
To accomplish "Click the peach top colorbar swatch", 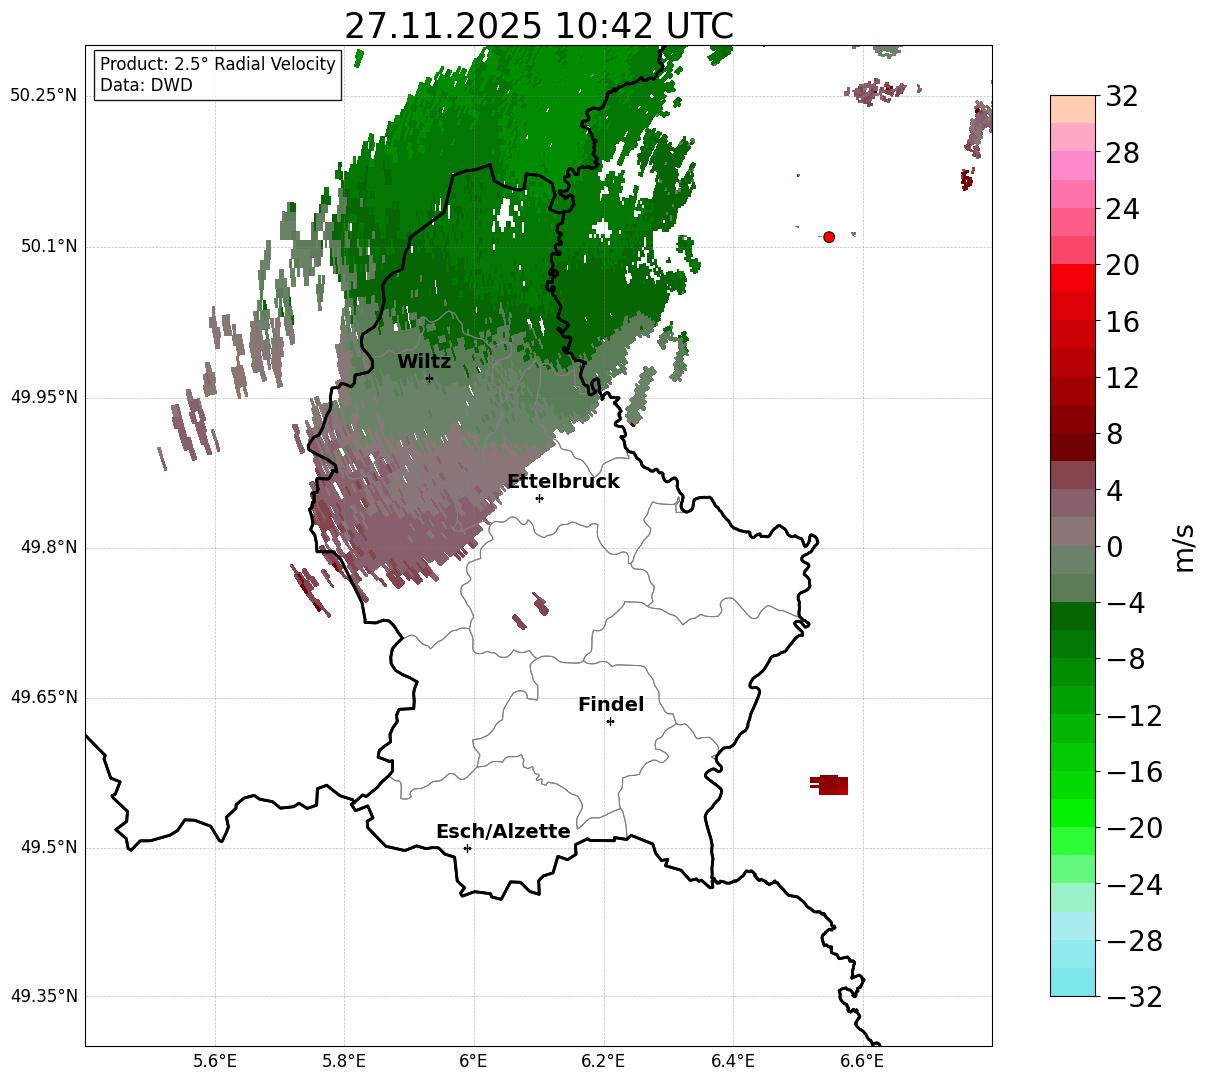I will tap(1073, 110).
